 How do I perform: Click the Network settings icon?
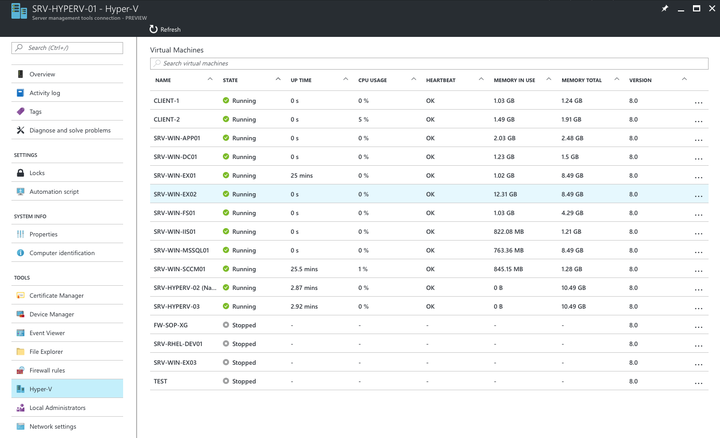(x=20, y=427)
